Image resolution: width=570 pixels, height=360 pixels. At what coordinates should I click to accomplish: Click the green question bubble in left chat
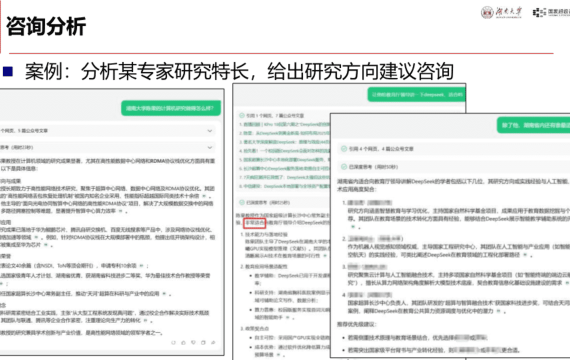click(171, 108)
